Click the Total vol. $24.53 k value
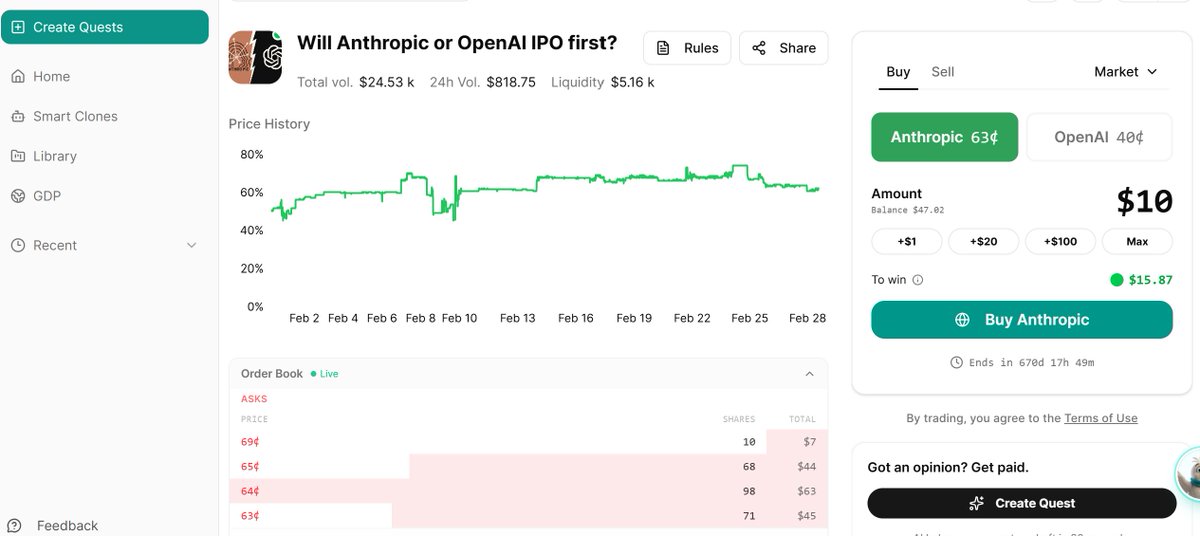1200x536 pixels. click(x=386, y=82)
